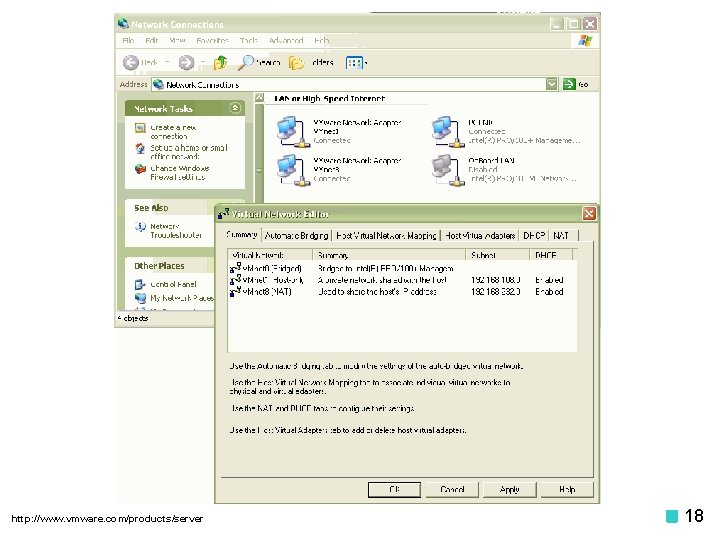Switch to the Automatic Bridging tab
The width and height of the screenshot is (720, 540).
(x=297, y=236)
